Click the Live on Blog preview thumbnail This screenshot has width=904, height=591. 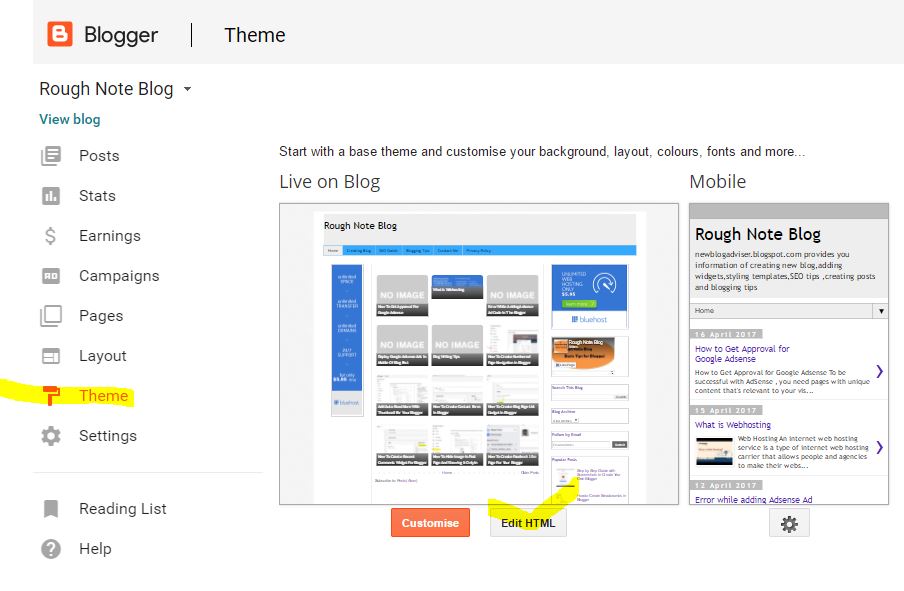(479, 354)
